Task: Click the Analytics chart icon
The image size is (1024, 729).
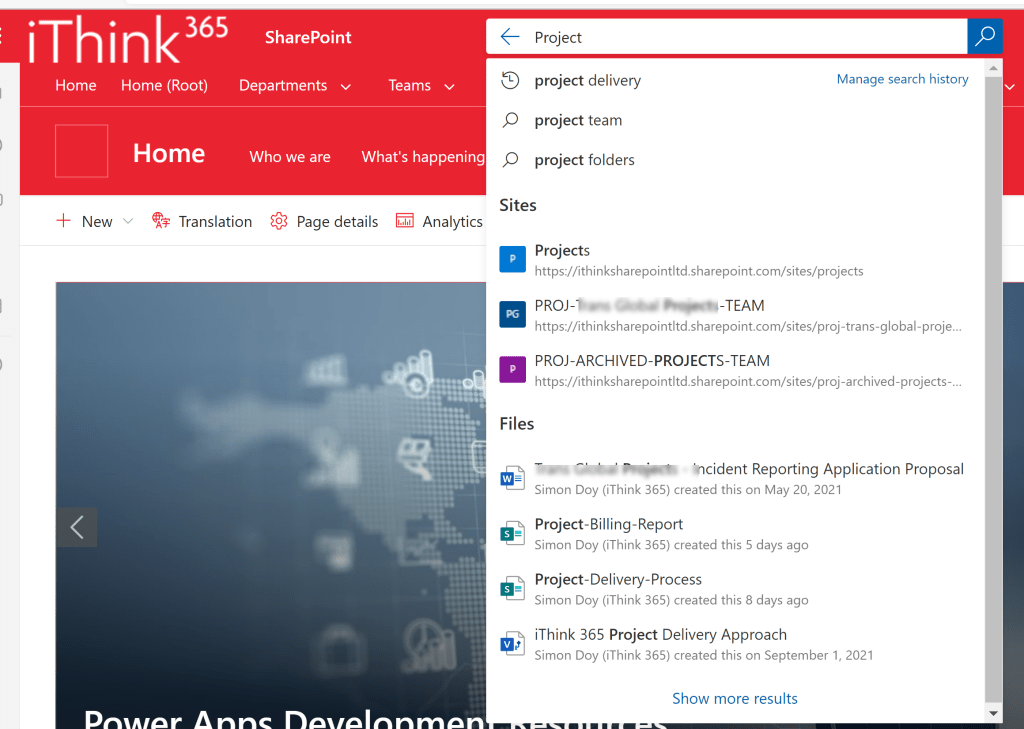Action: coord(405,221)
